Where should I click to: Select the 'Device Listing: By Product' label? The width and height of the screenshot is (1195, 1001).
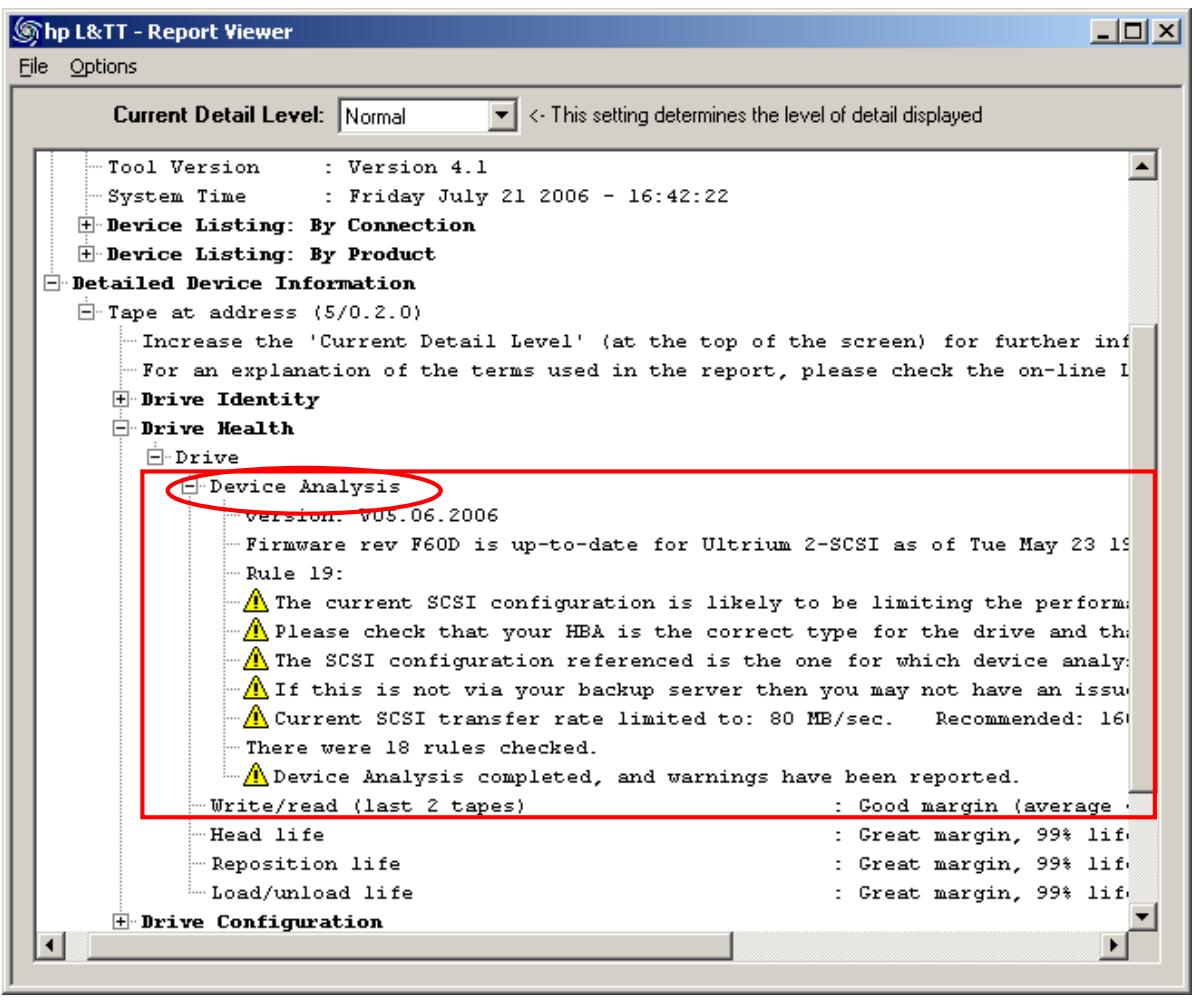pos(271,254)
